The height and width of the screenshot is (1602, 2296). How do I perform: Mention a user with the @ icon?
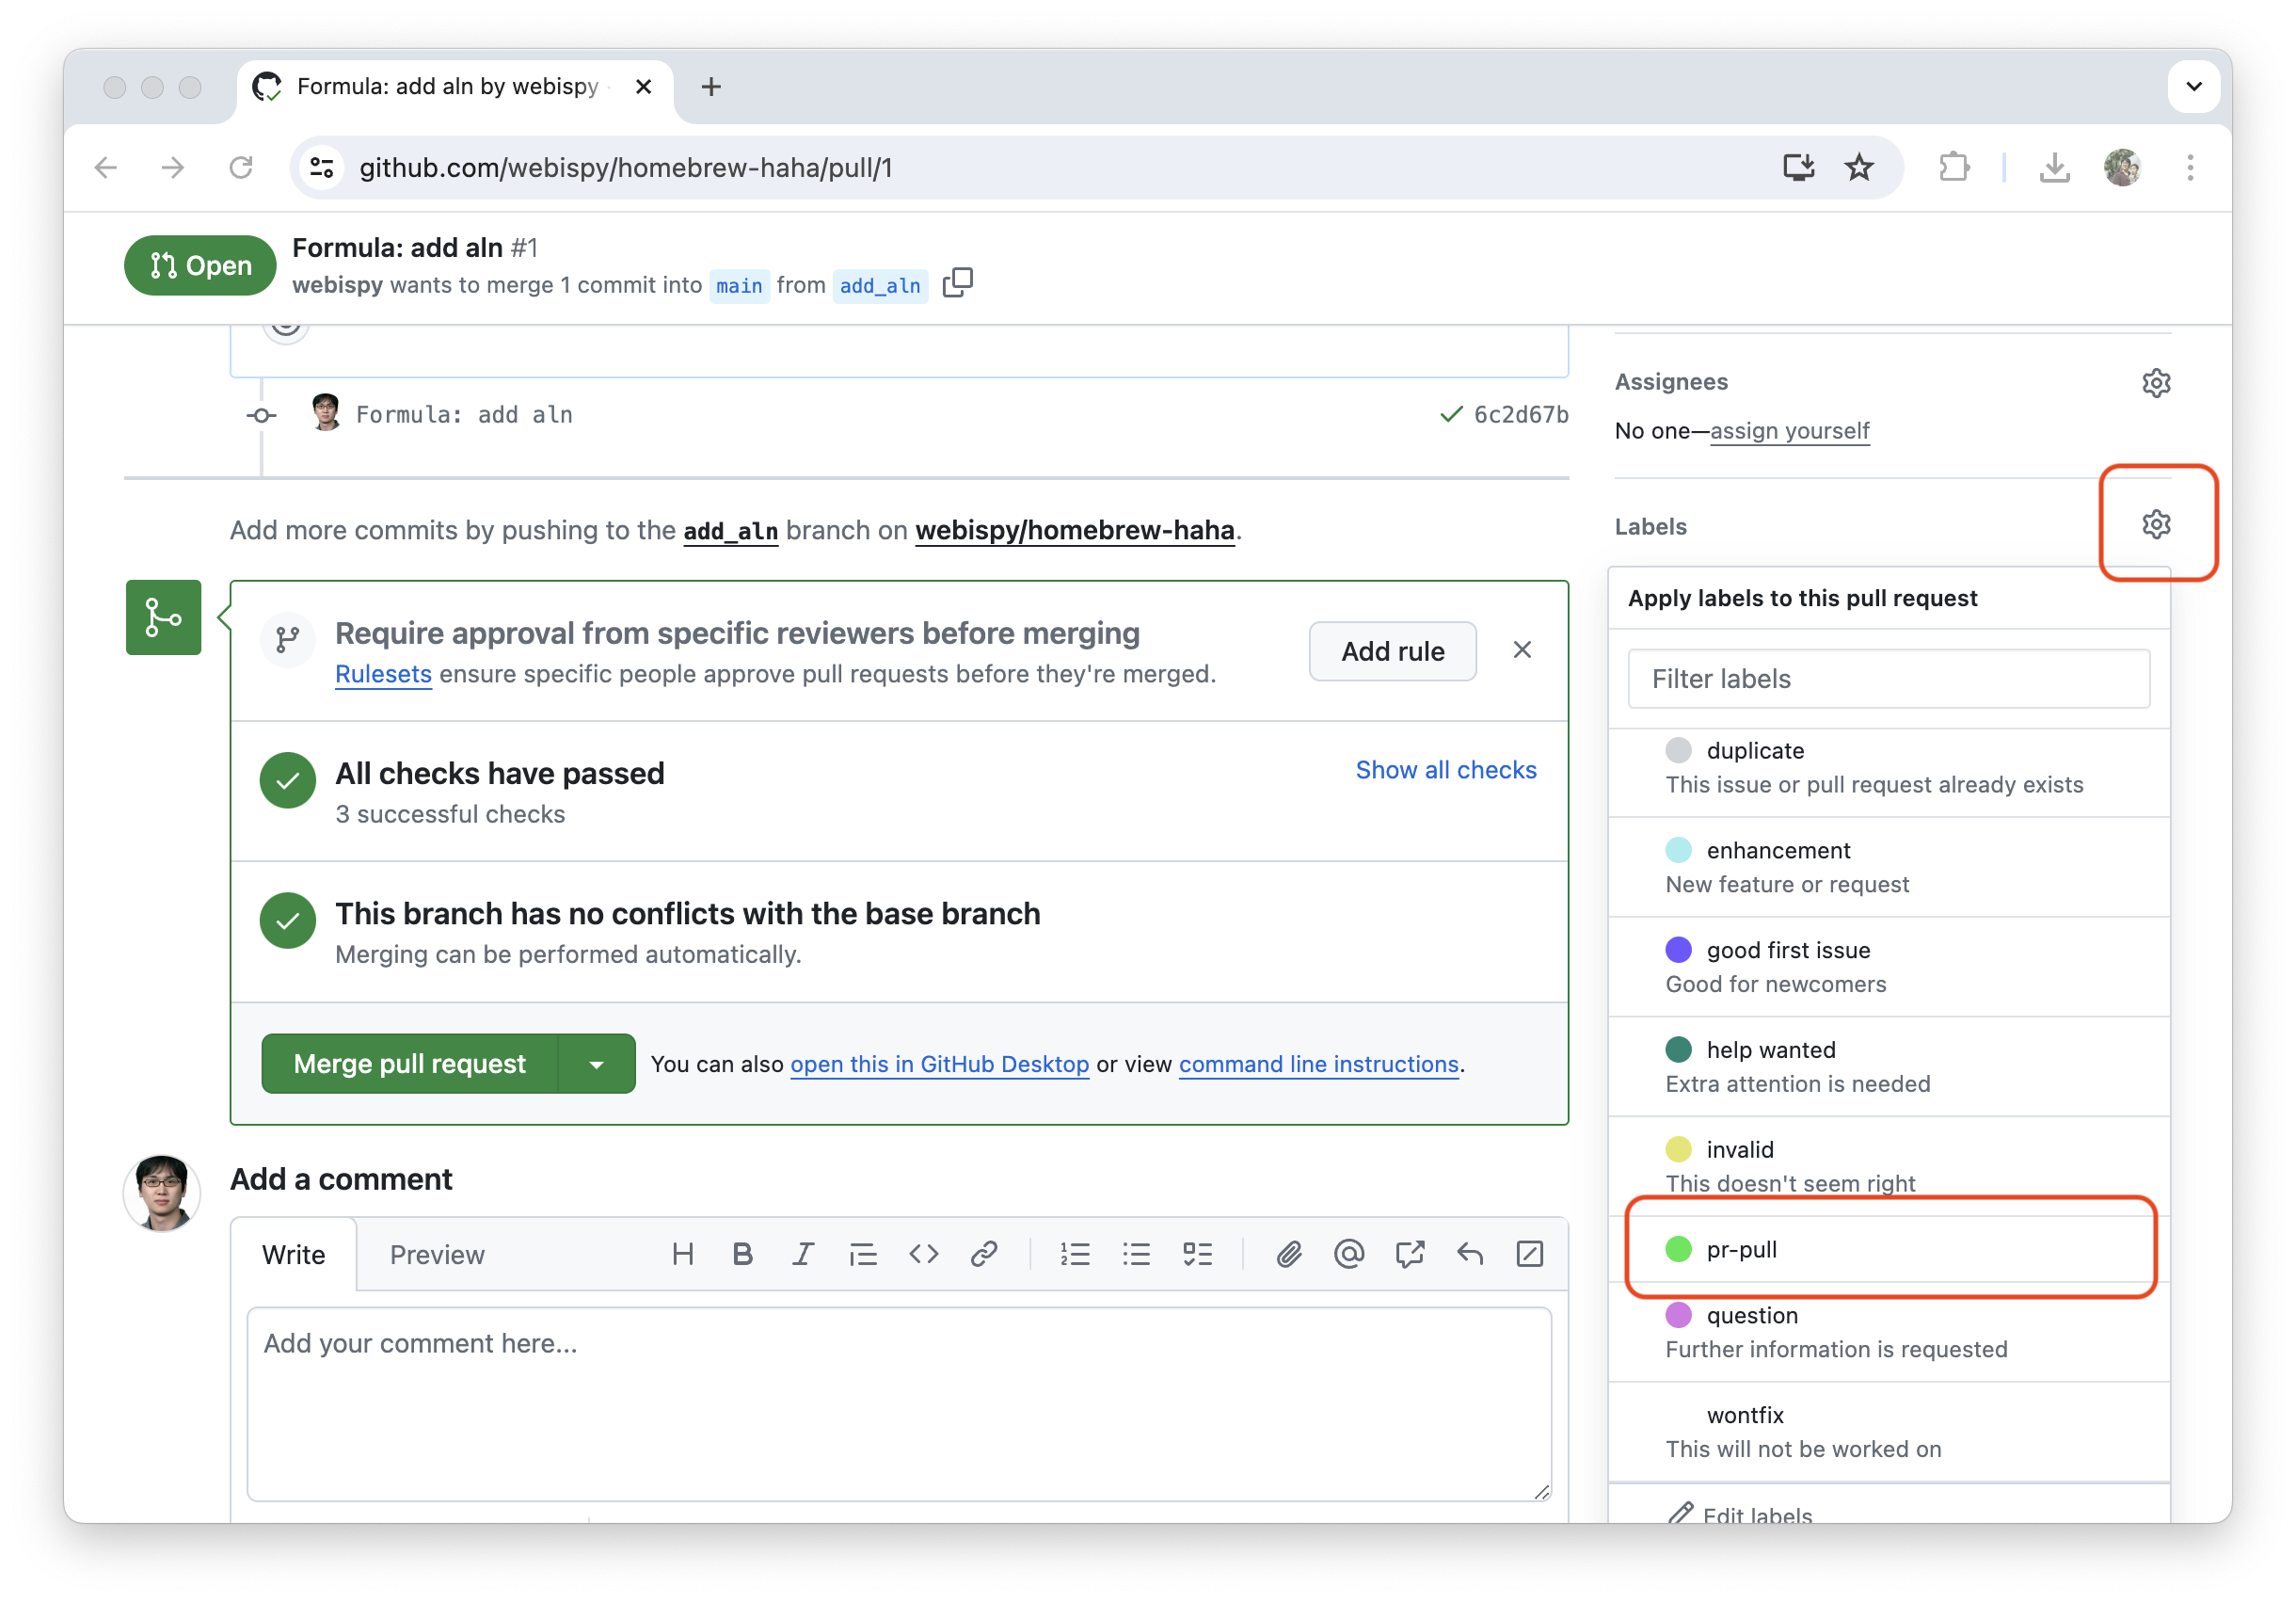click(1348, 1253)
